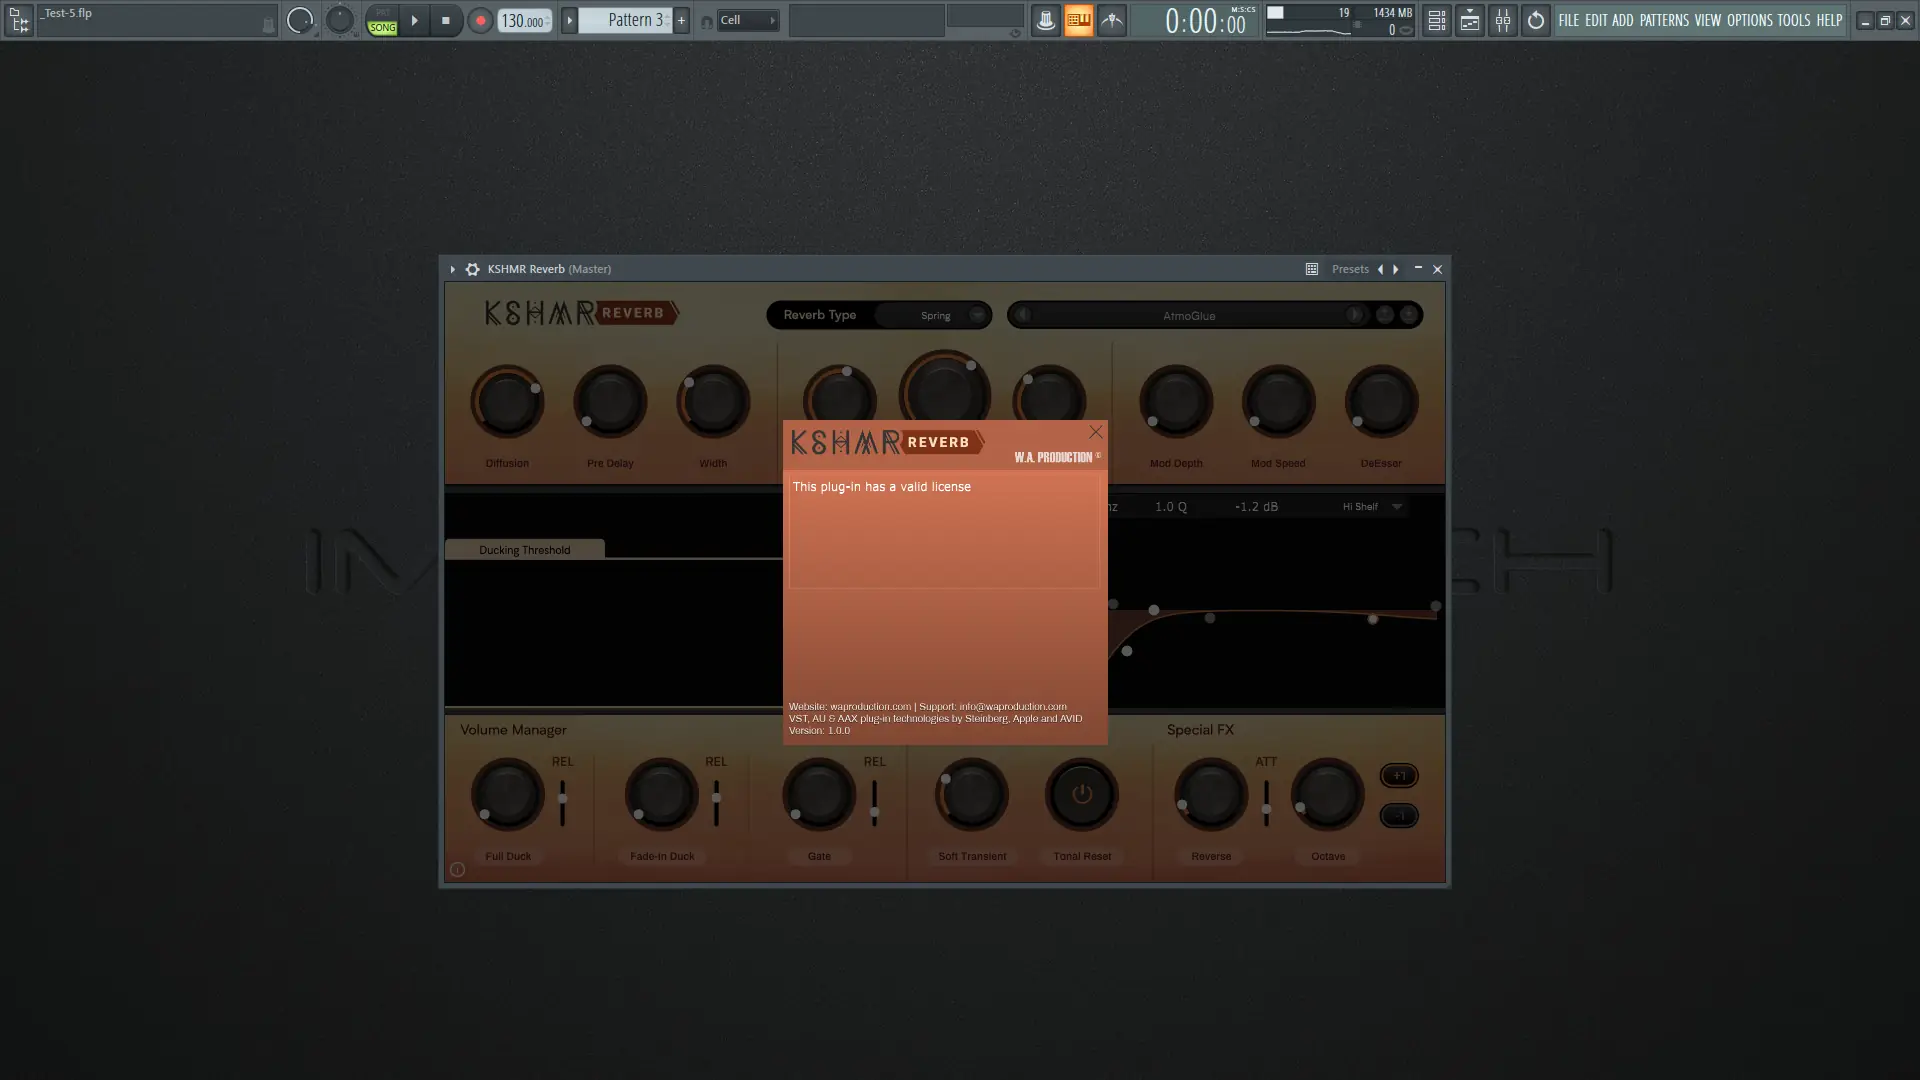Open the mixer window icon
Screen dimensions: 1920x1080
1502,20
